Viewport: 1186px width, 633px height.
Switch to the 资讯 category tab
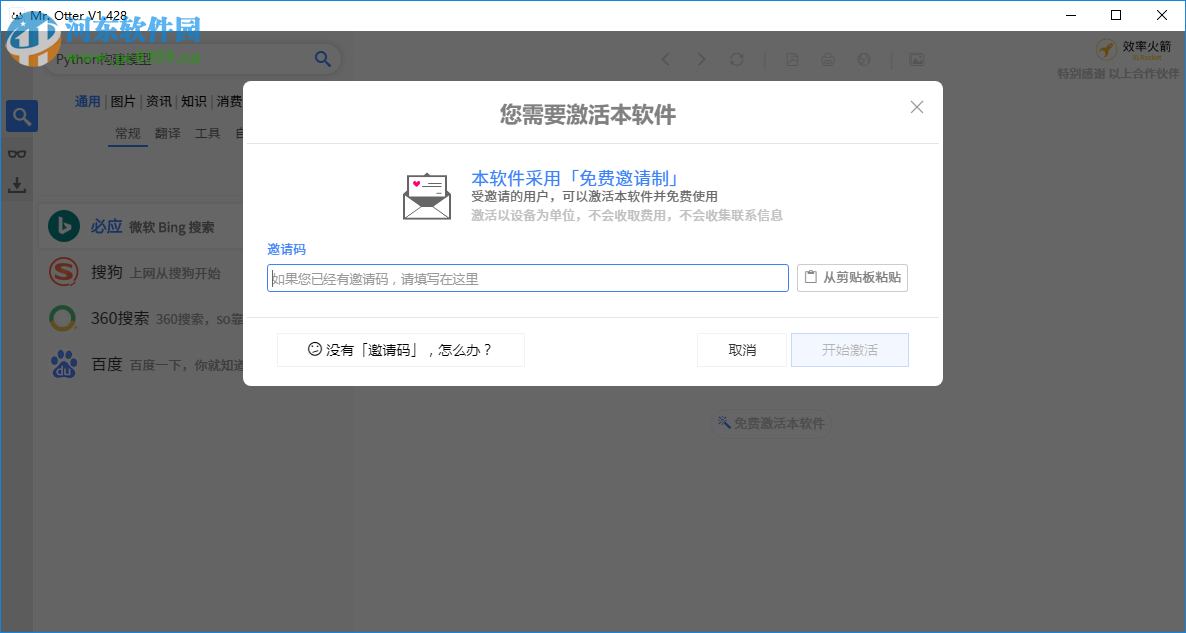coord(158,101)
